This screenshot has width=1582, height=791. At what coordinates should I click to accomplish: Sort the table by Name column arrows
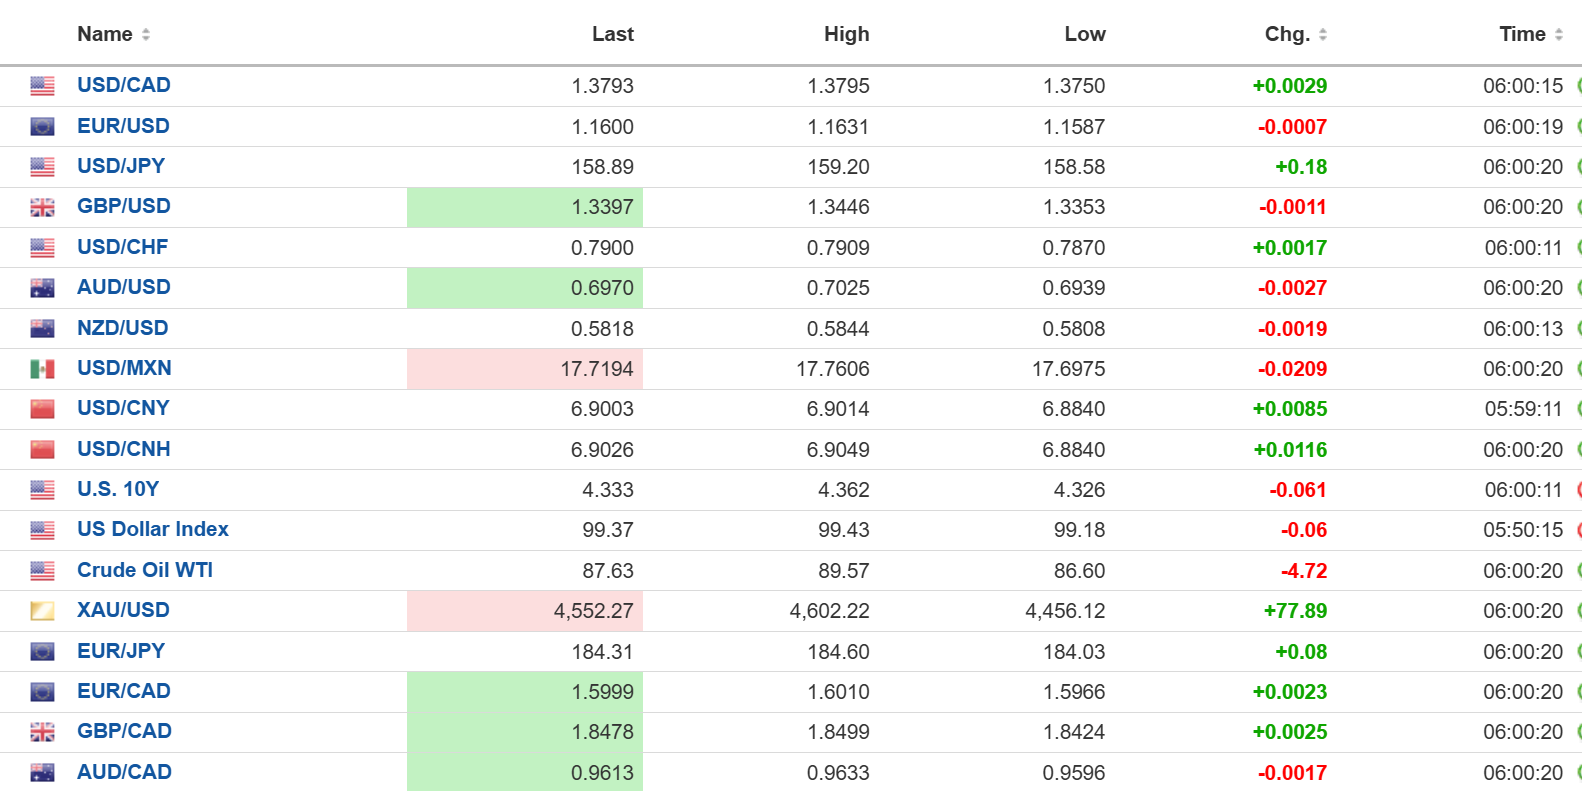(146, 34)
